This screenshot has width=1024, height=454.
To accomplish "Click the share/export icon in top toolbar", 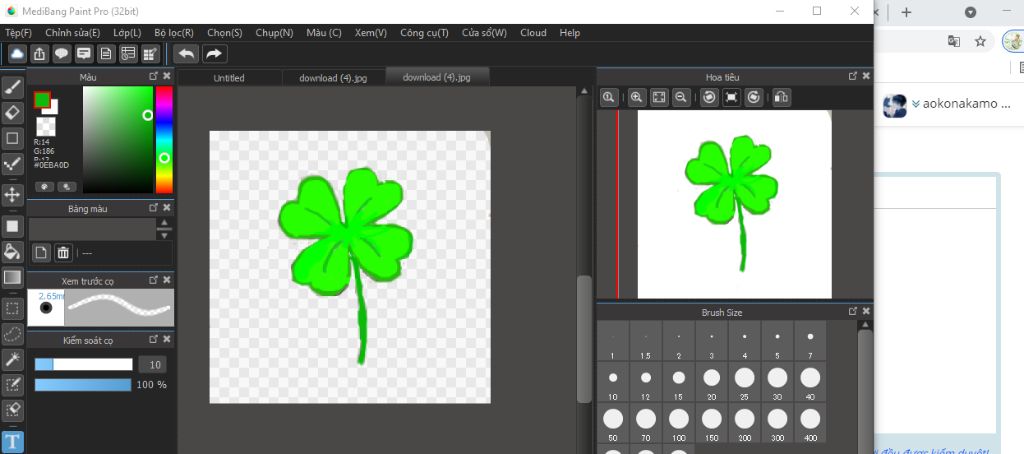I will 40,54.
